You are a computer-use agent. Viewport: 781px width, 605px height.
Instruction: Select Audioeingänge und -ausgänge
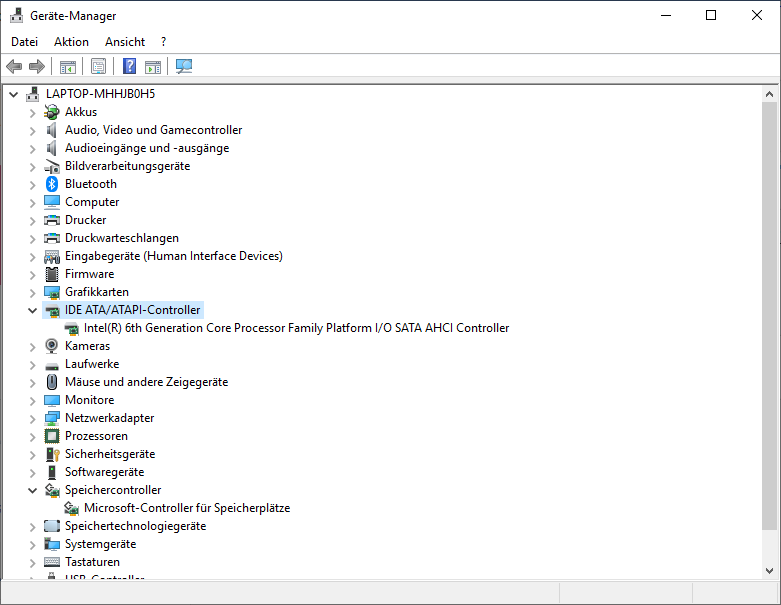click(147, 148)
